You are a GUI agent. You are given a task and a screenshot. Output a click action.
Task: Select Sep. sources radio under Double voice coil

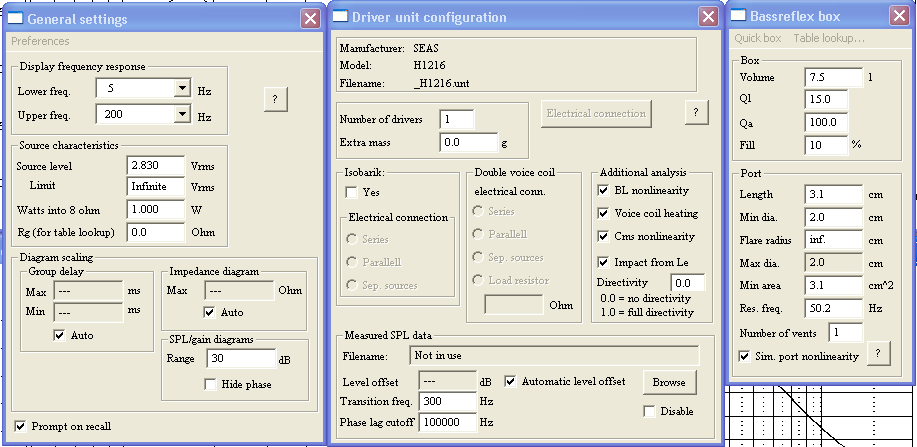pyautogui.click(x=478, y=257)
